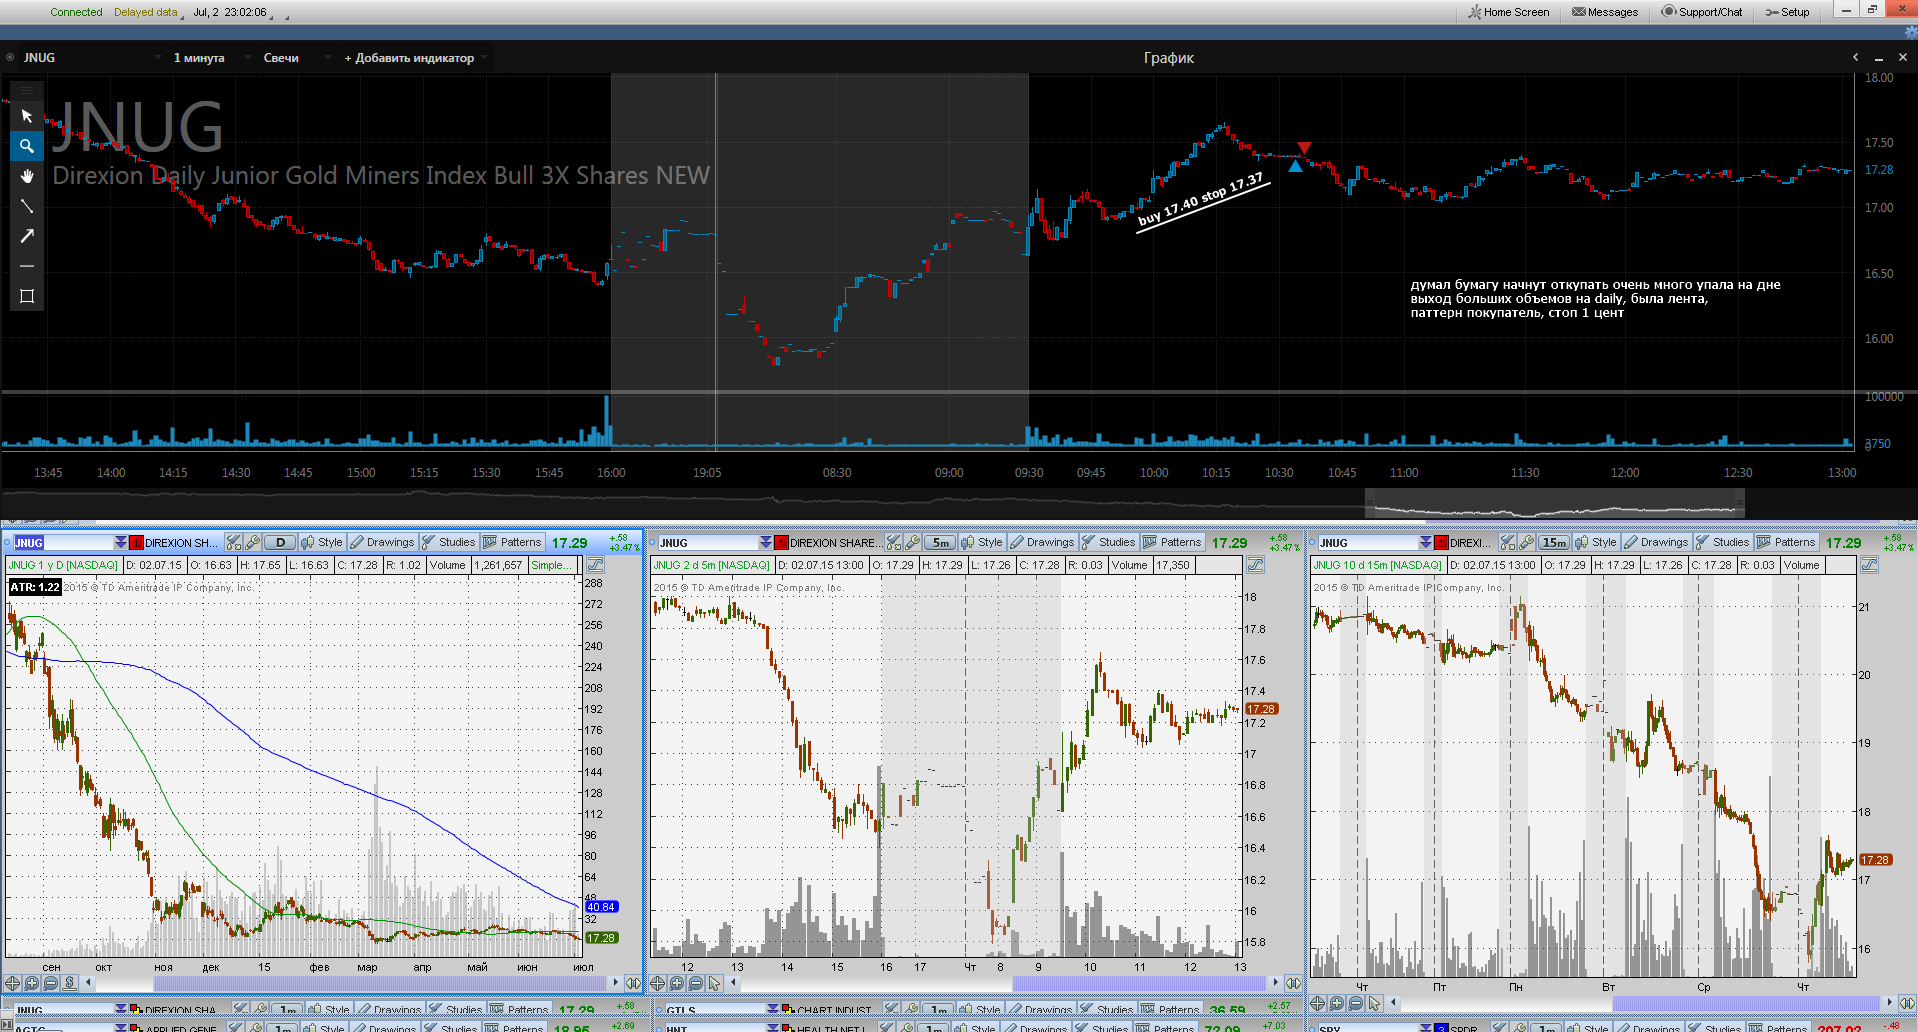Open Studies in 15m chart
Screen dimensions: 1918x1032
tap(1723, 542)
